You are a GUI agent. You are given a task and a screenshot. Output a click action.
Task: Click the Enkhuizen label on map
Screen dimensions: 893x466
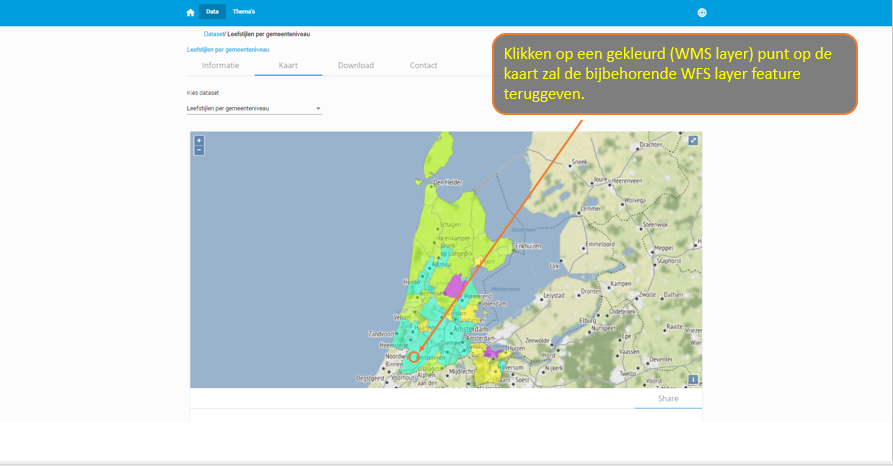(x=529, y=246)
